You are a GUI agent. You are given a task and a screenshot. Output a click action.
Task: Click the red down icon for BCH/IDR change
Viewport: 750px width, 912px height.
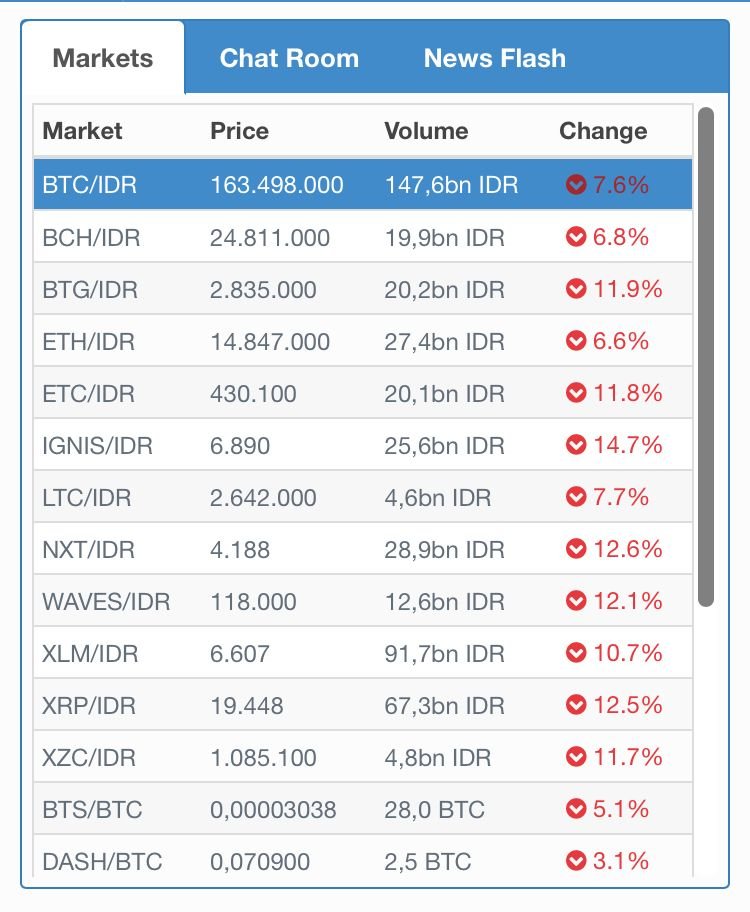(x=575, y=237)
